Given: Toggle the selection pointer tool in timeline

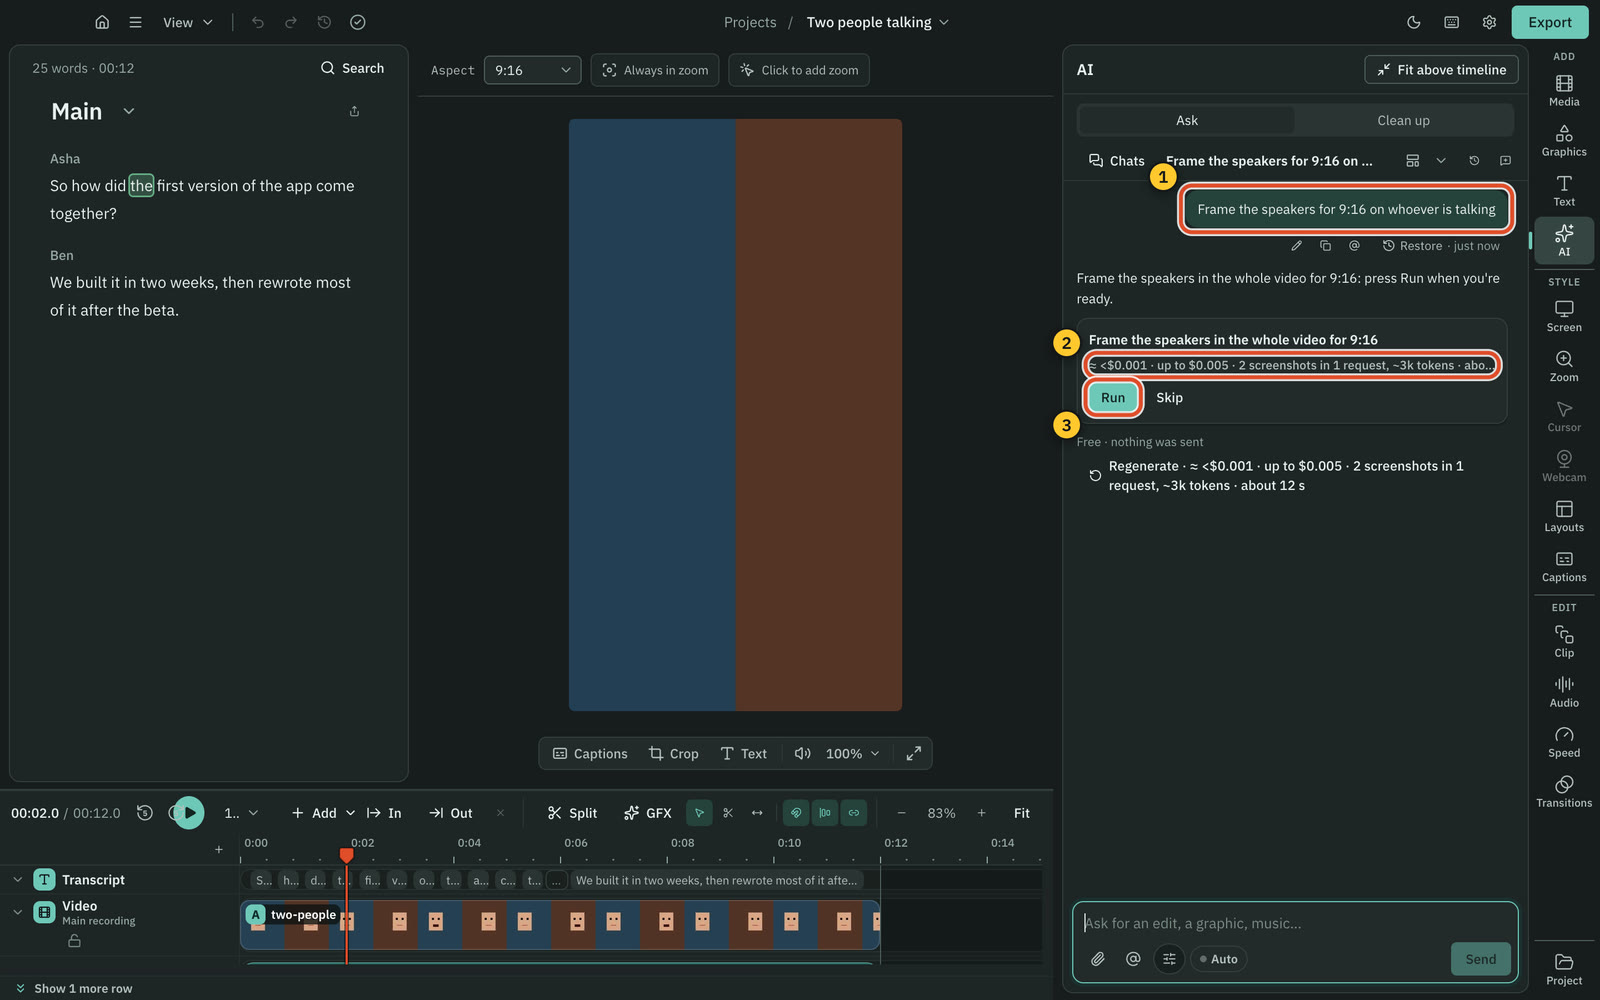Looking at the screenshot, I should (x=699, y=813).
